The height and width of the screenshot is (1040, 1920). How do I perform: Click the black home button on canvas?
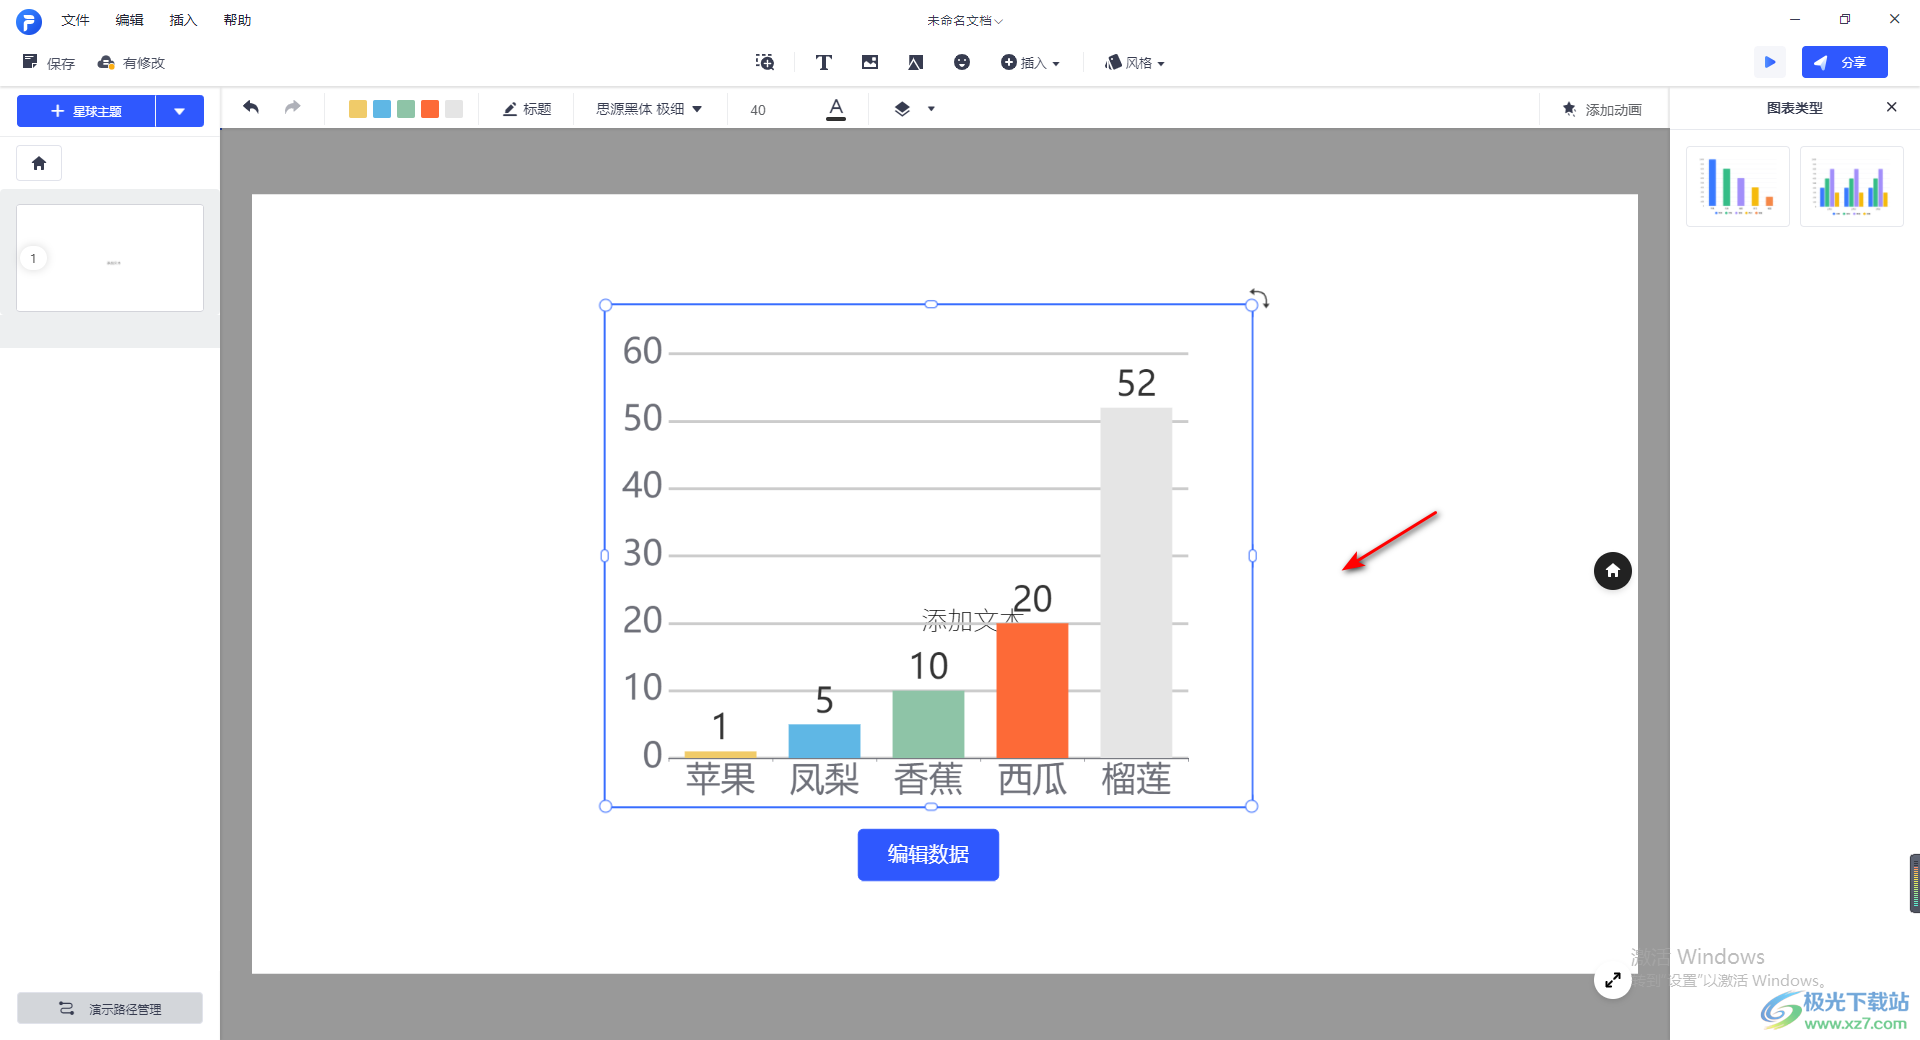[x=1612, y=571]
